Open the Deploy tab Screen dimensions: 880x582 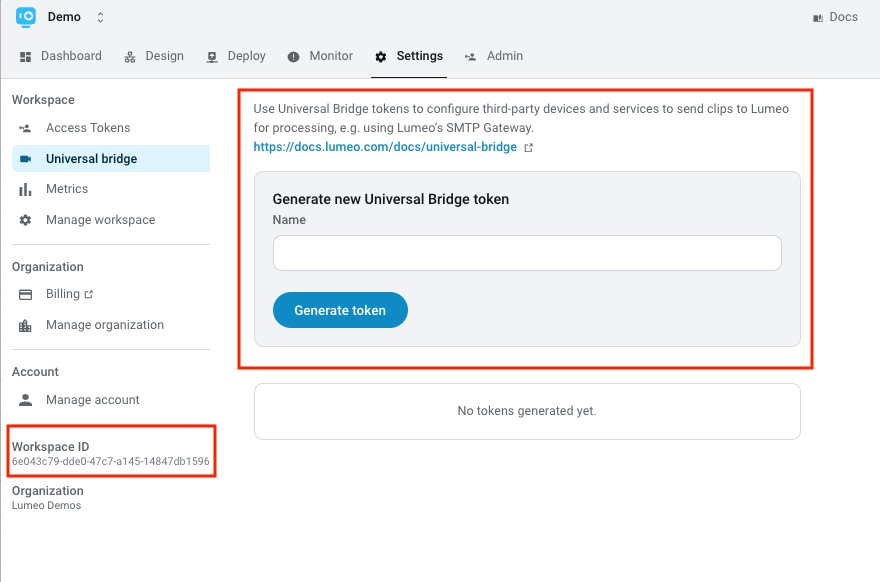236,56
